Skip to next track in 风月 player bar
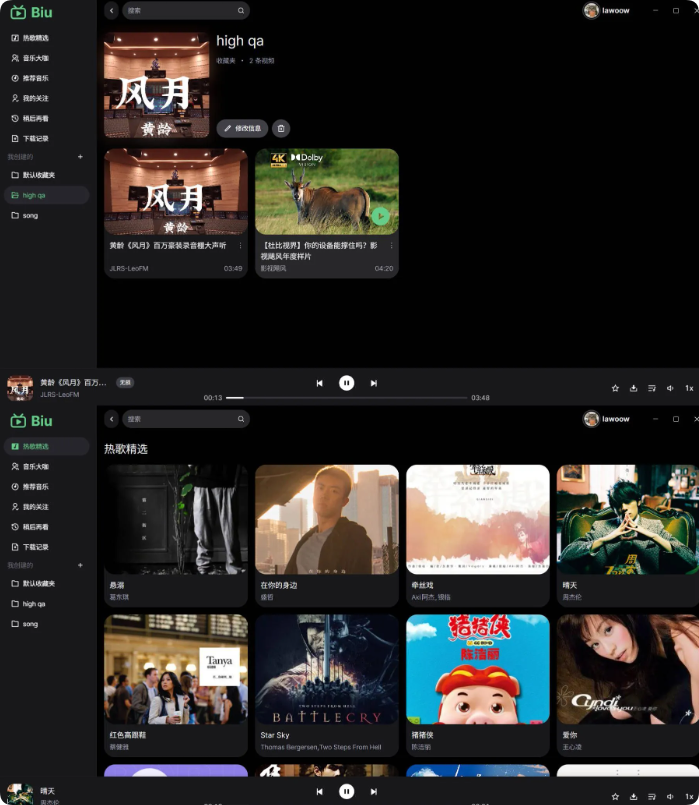This screenshot has width=699, height=805. coord(374,383)
